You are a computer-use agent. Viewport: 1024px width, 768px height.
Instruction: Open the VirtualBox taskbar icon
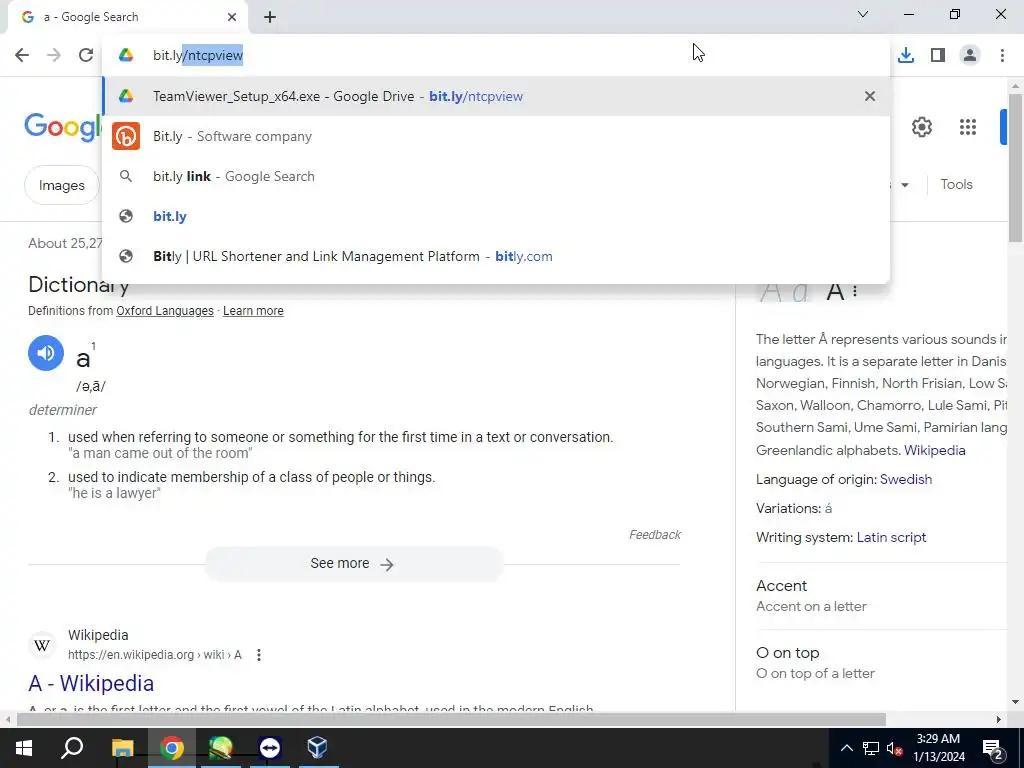click(x=317, y=748)
